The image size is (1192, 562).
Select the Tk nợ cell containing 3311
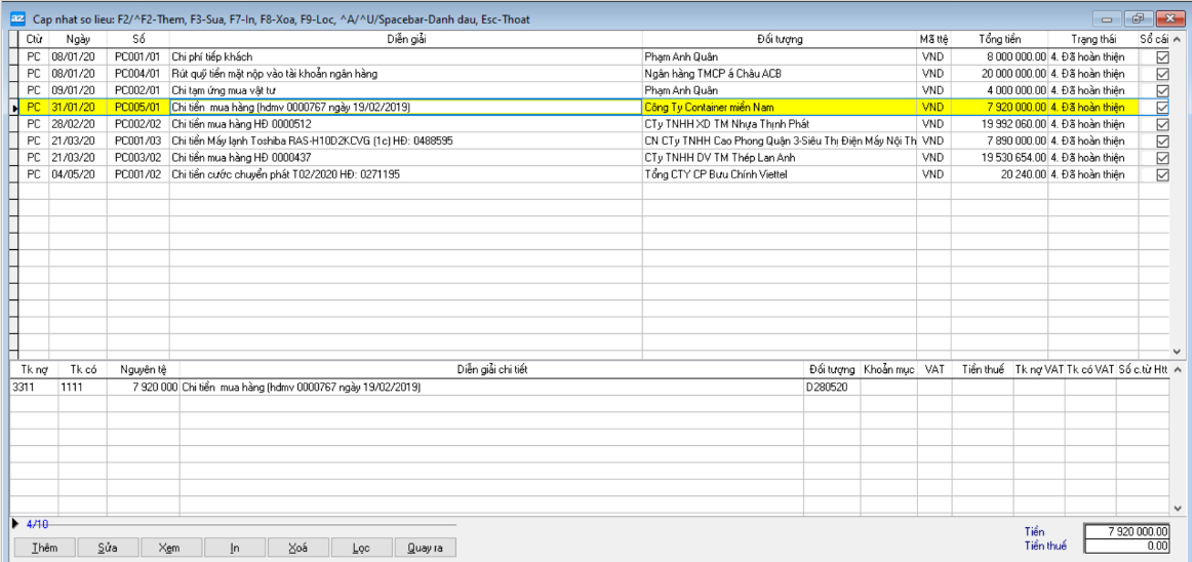point(29,387)
